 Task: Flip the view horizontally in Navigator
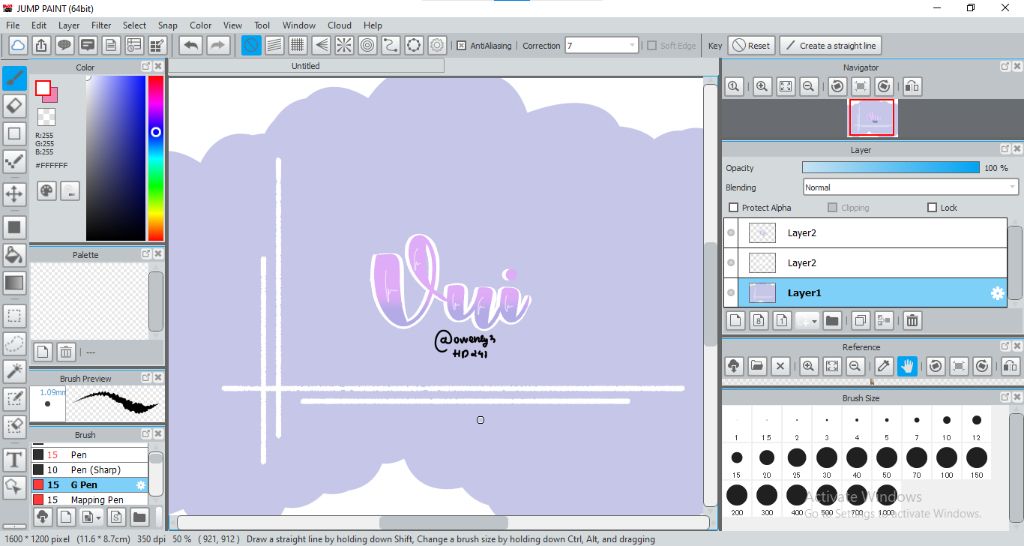(912, 86)
